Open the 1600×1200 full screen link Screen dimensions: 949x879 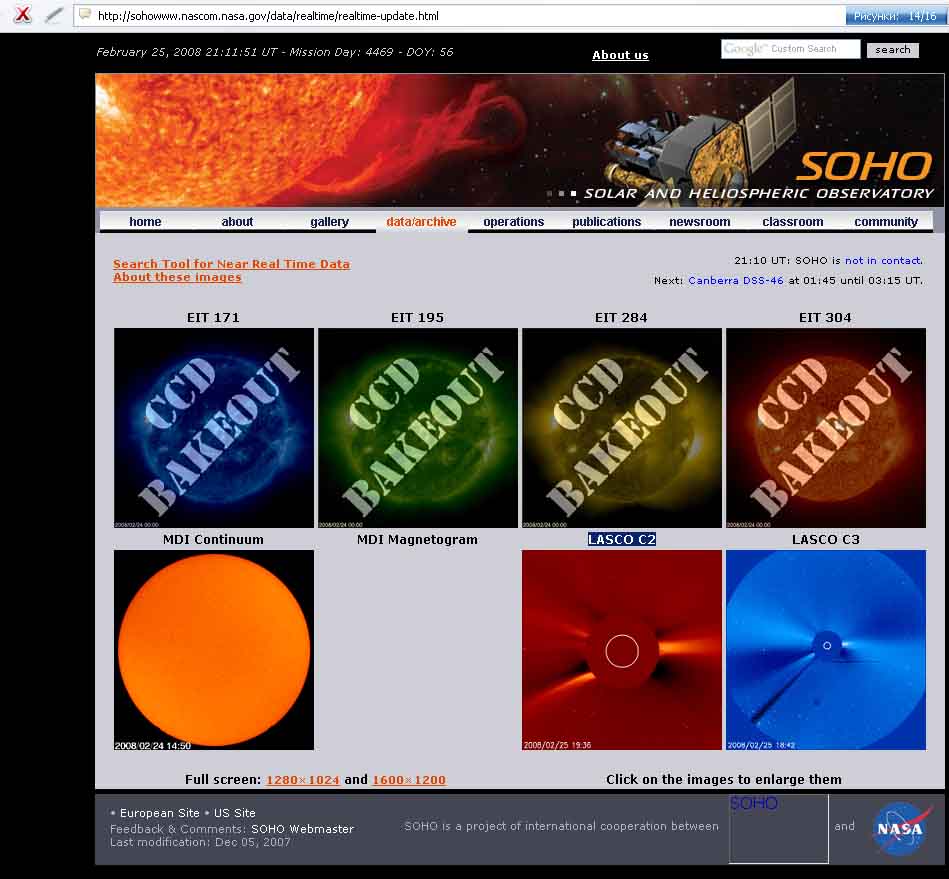[x=409, y=780]
